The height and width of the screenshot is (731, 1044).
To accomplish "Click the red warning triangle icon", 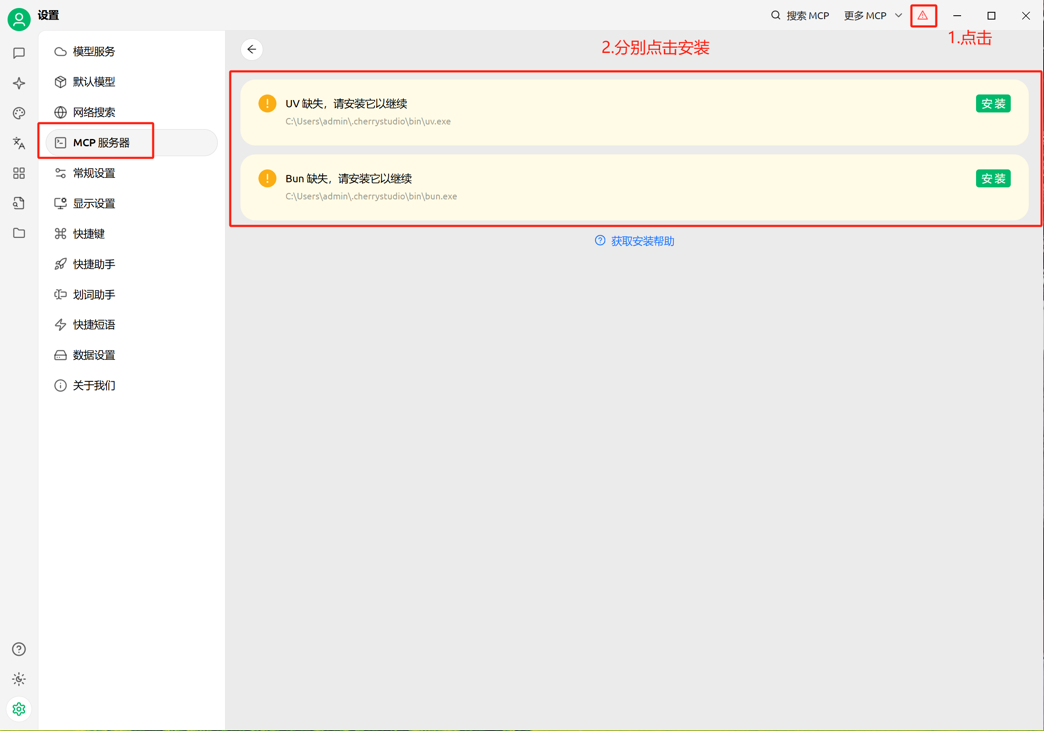I will pyautogui.click(x=923, y=15).
